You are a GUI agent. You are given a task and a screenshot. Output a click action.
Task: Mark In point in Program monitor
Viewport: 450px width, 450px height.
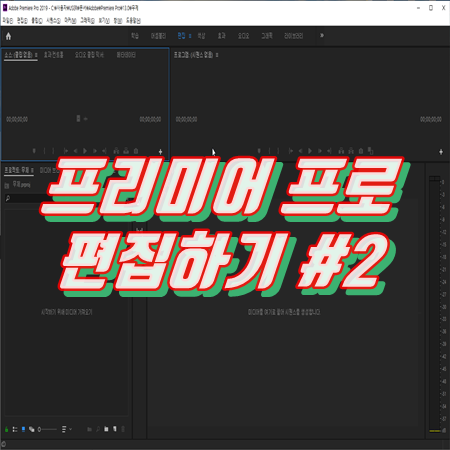(x=269, y=151)
